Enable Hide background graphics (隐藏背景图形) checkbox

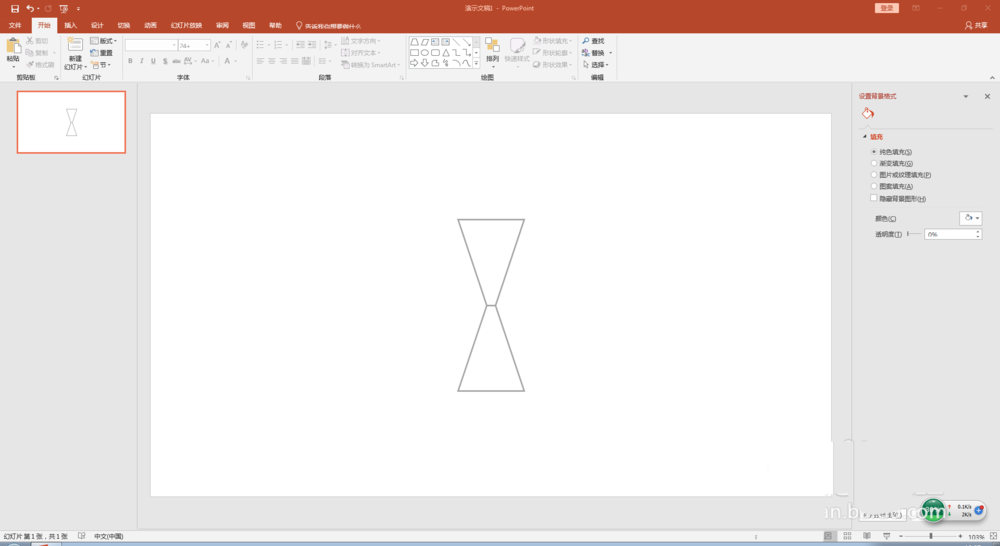tap(874, 198)
